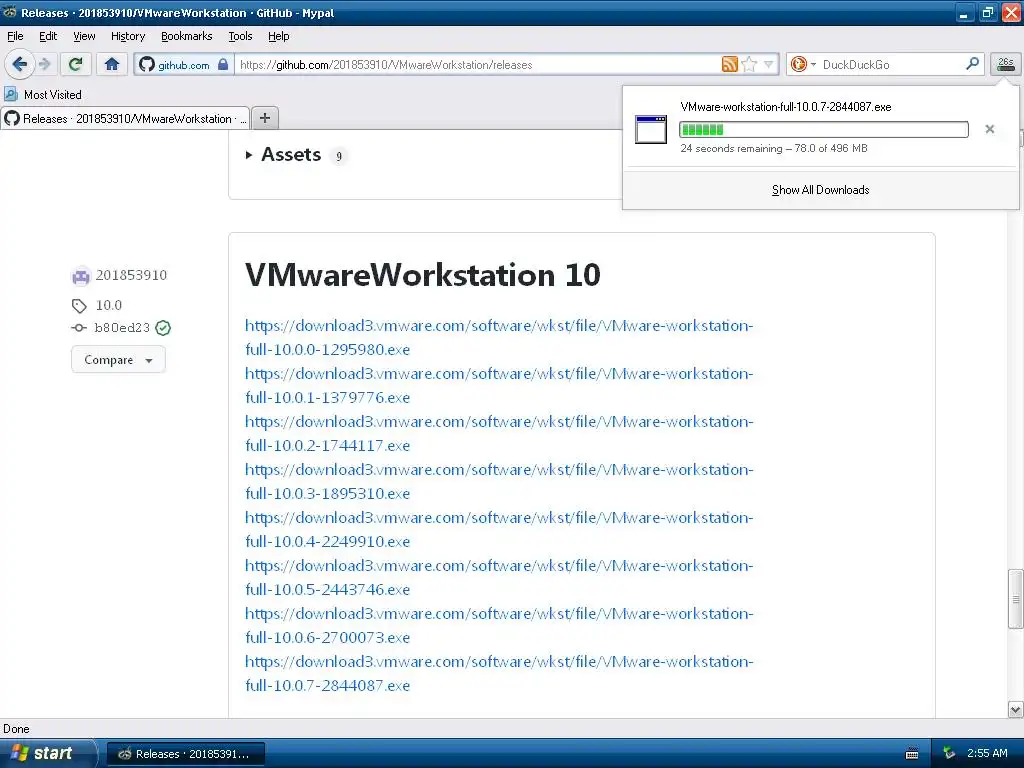The image size is (1024, 768).
Task: Click the magnifier search icon
Action: click(972, 64)
